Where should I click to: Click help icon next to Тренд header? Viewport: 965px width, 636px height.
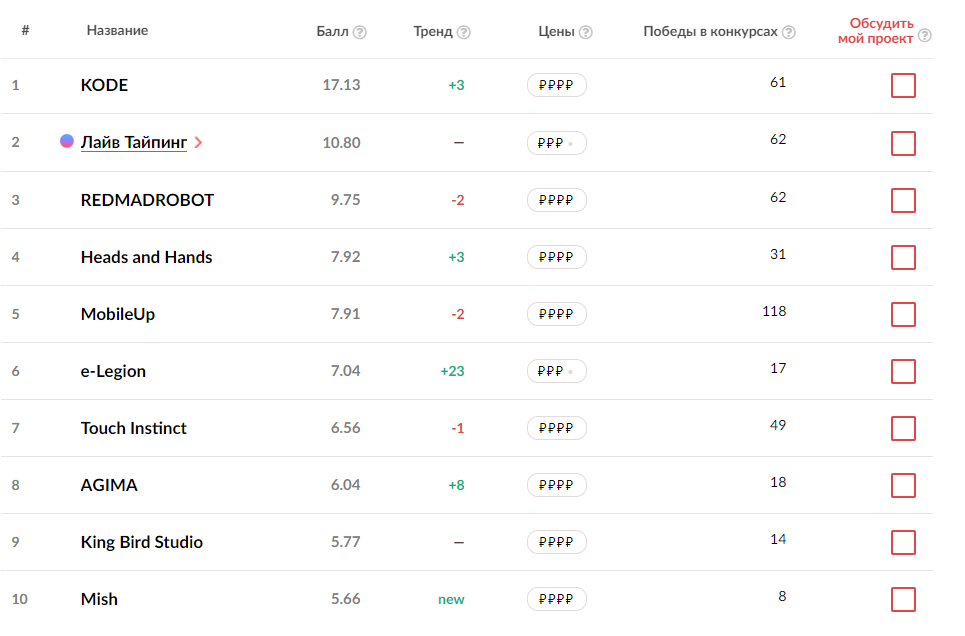[x=463, y=32]
